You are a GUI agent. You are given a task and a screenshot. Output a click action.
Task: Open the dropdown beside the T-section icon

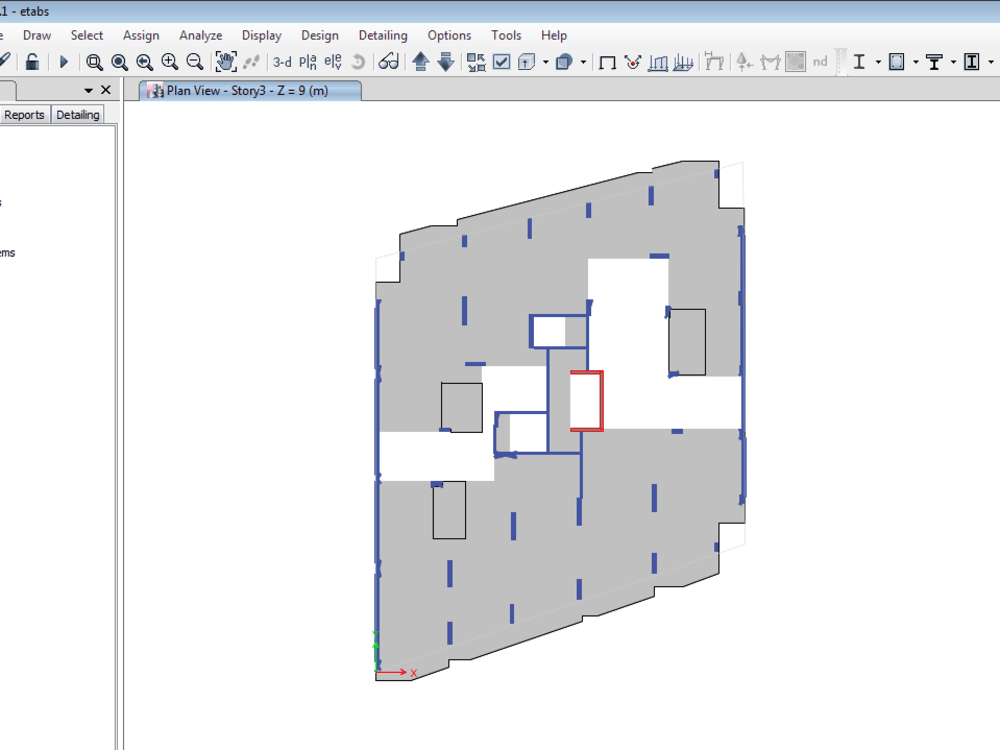953,62
